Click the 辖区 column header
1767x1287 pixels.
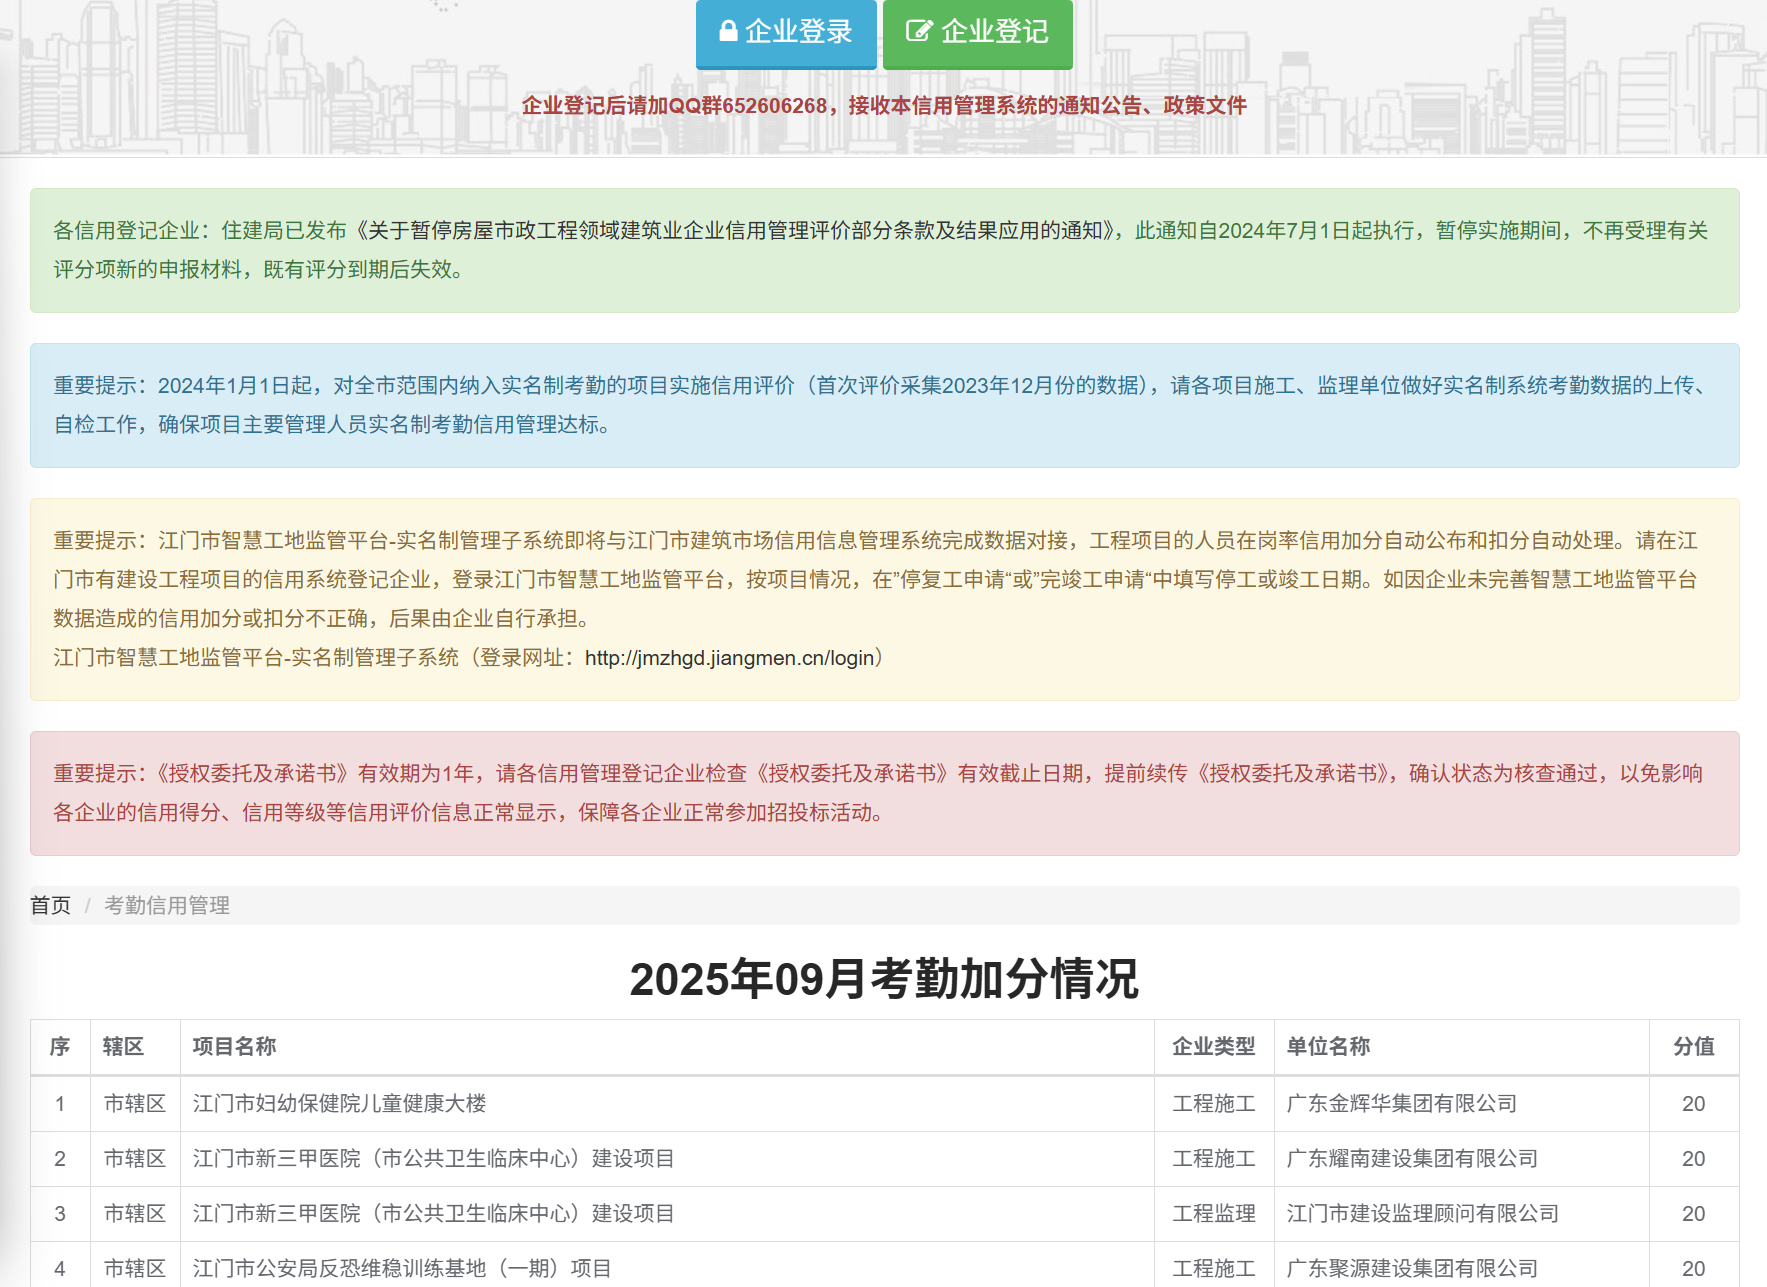pyautogui.click(x=123, y=1046)
